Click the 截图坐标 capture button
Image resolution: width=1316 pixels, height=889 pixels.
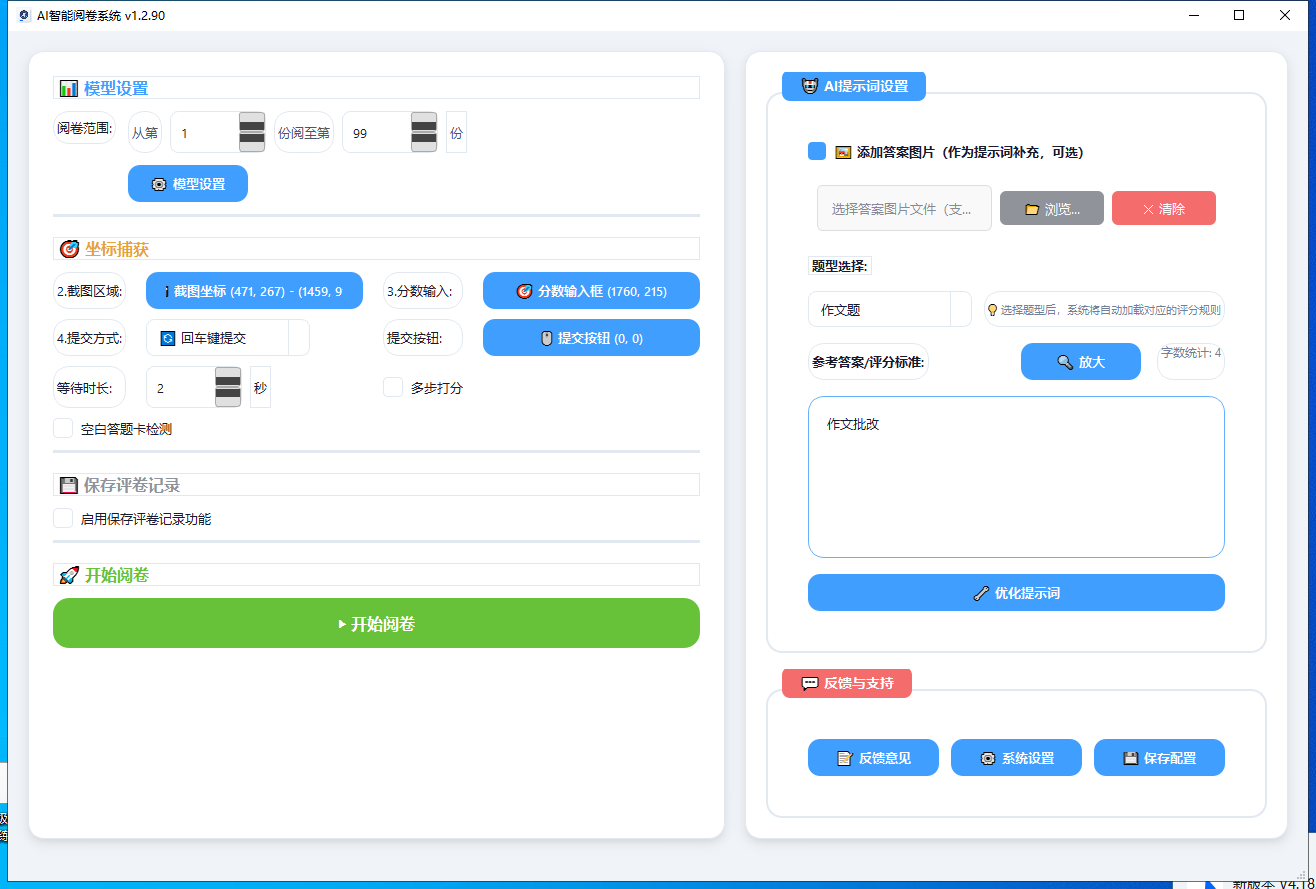[x=254, y=291]
